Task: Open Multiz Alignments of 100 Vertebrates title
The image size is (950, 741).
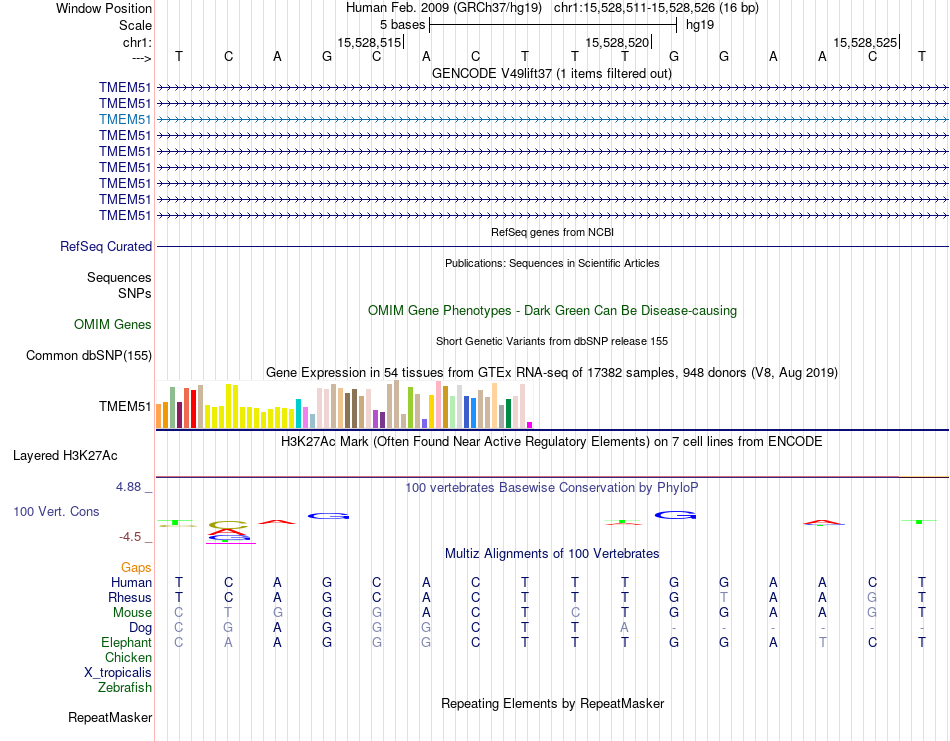Action: [552, 553]
